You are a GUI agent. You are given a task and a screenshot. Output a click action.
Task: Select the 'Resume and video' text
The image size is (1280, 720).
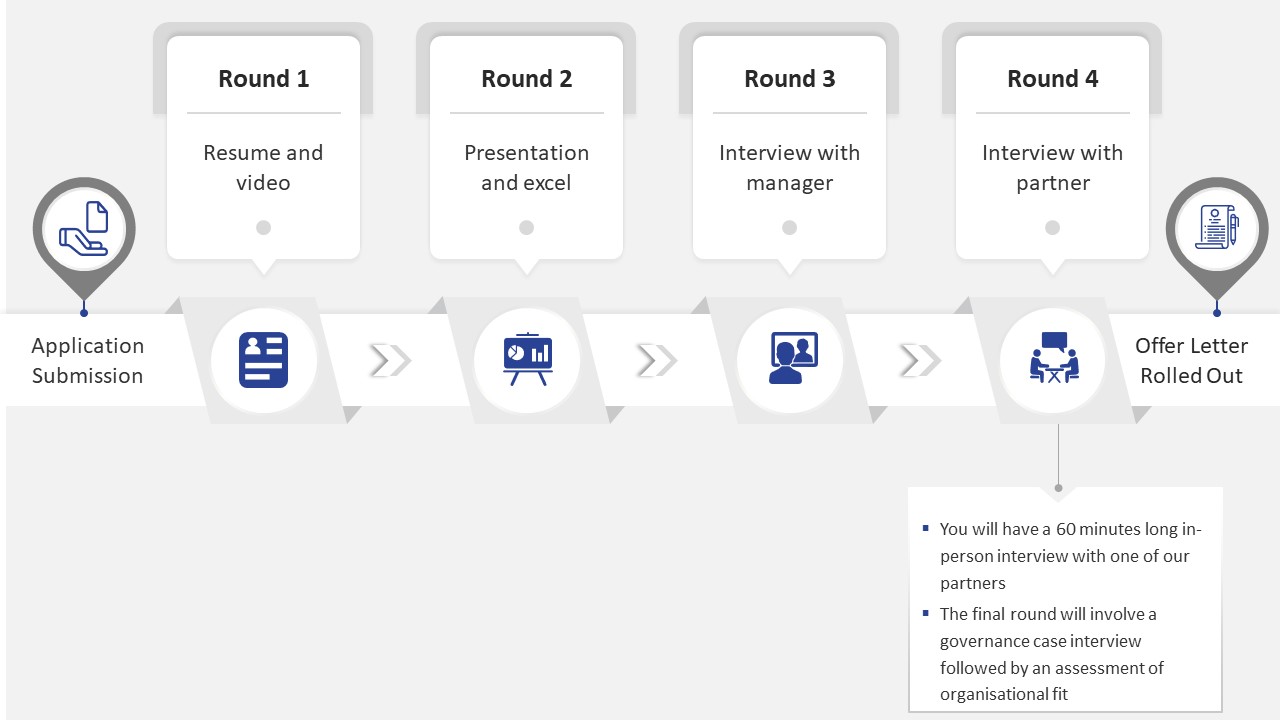coord(263,168)
